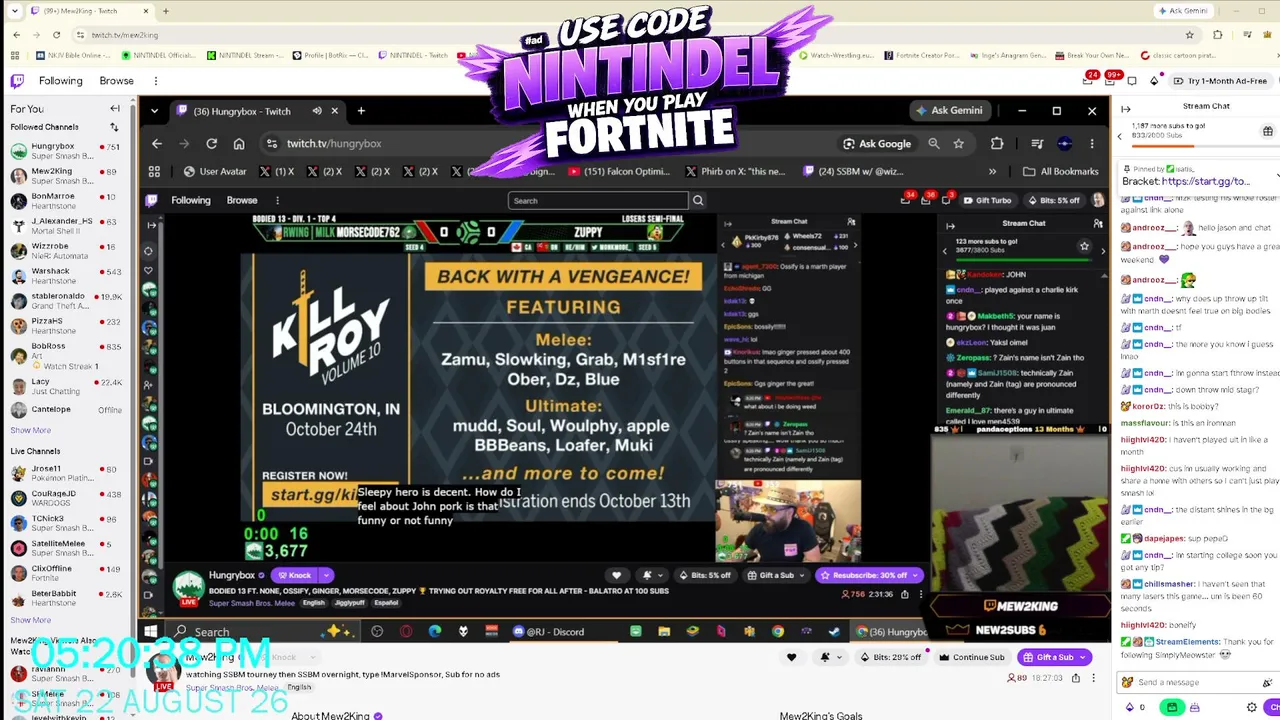The height and width of the screenshot is (720, 1280).
Task: Open the outer Twitch more-options dots menu
Action: [x=156, y=81]
